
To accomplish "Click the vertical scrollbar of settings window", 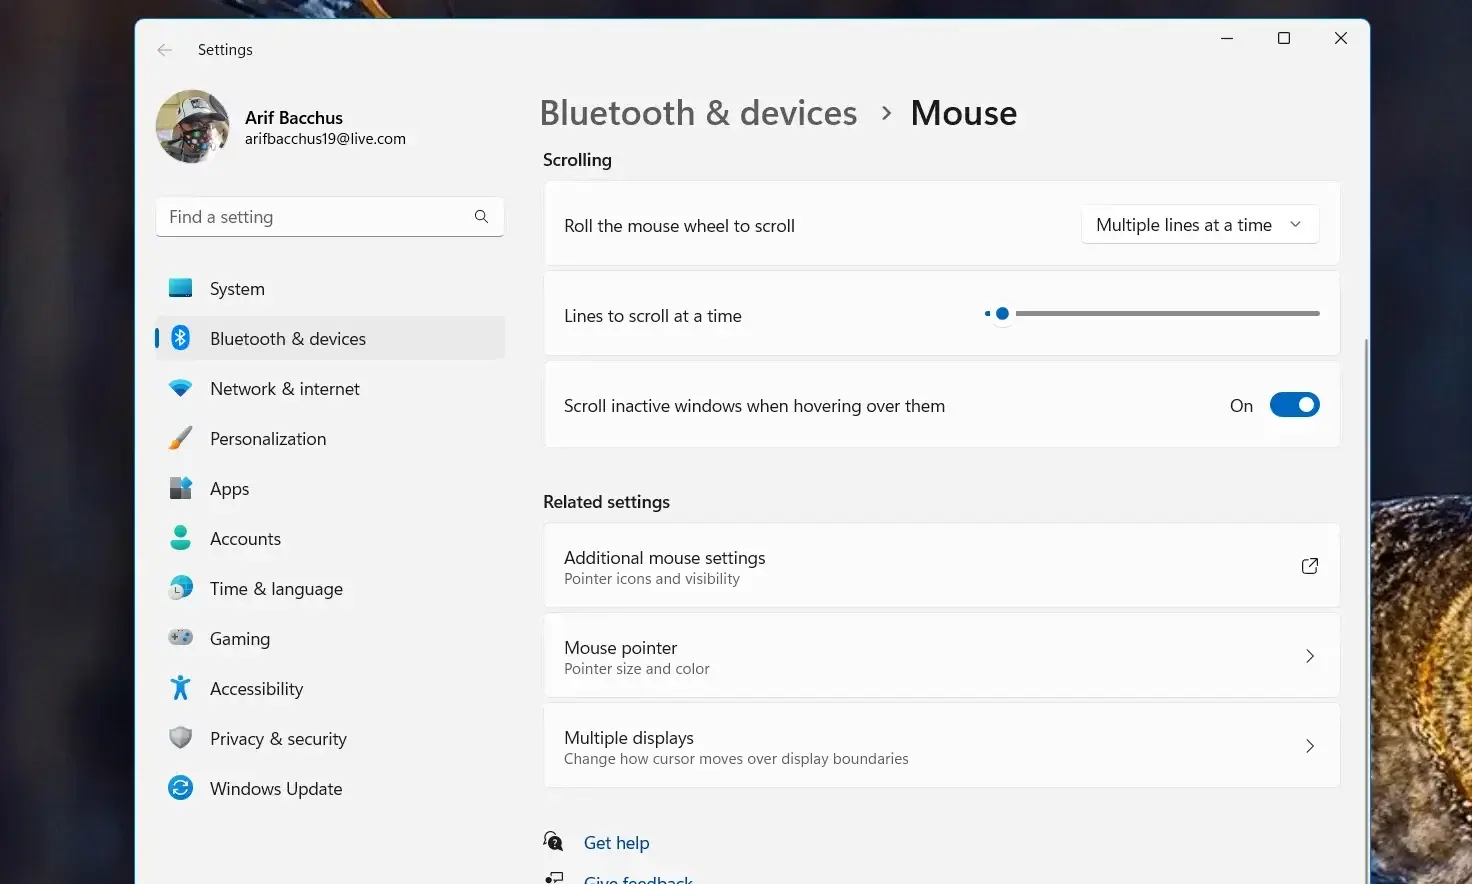I will pyautogui.click(x=1366, y=610).
